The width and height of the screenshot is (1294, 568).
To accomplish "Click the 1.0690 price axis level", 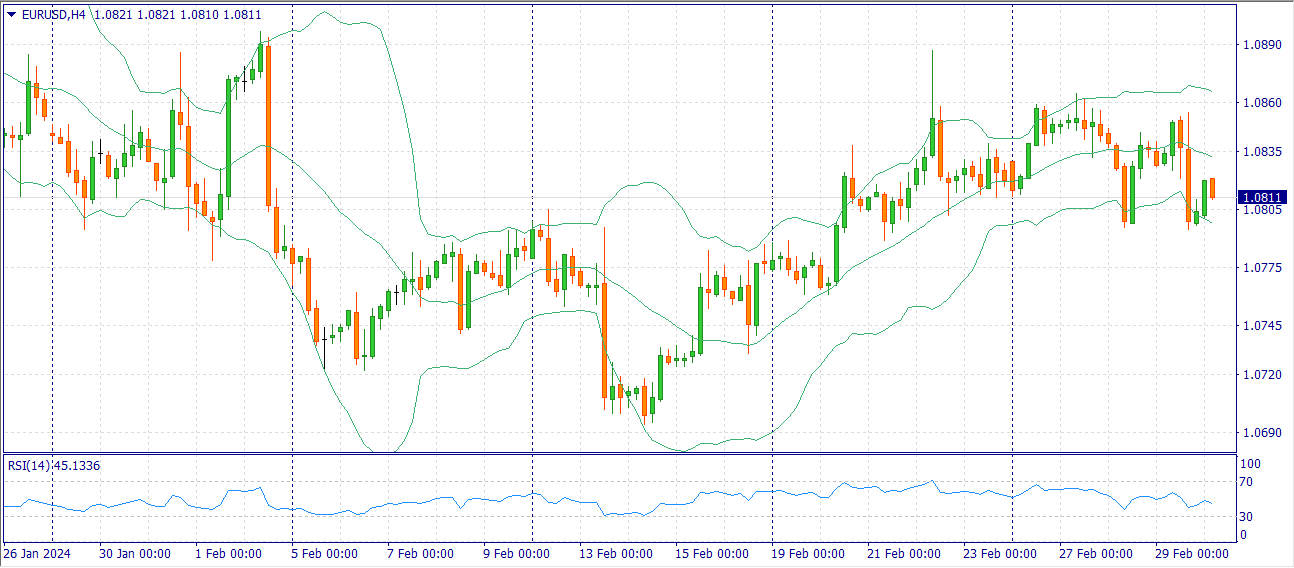I will pos(1258,433).
